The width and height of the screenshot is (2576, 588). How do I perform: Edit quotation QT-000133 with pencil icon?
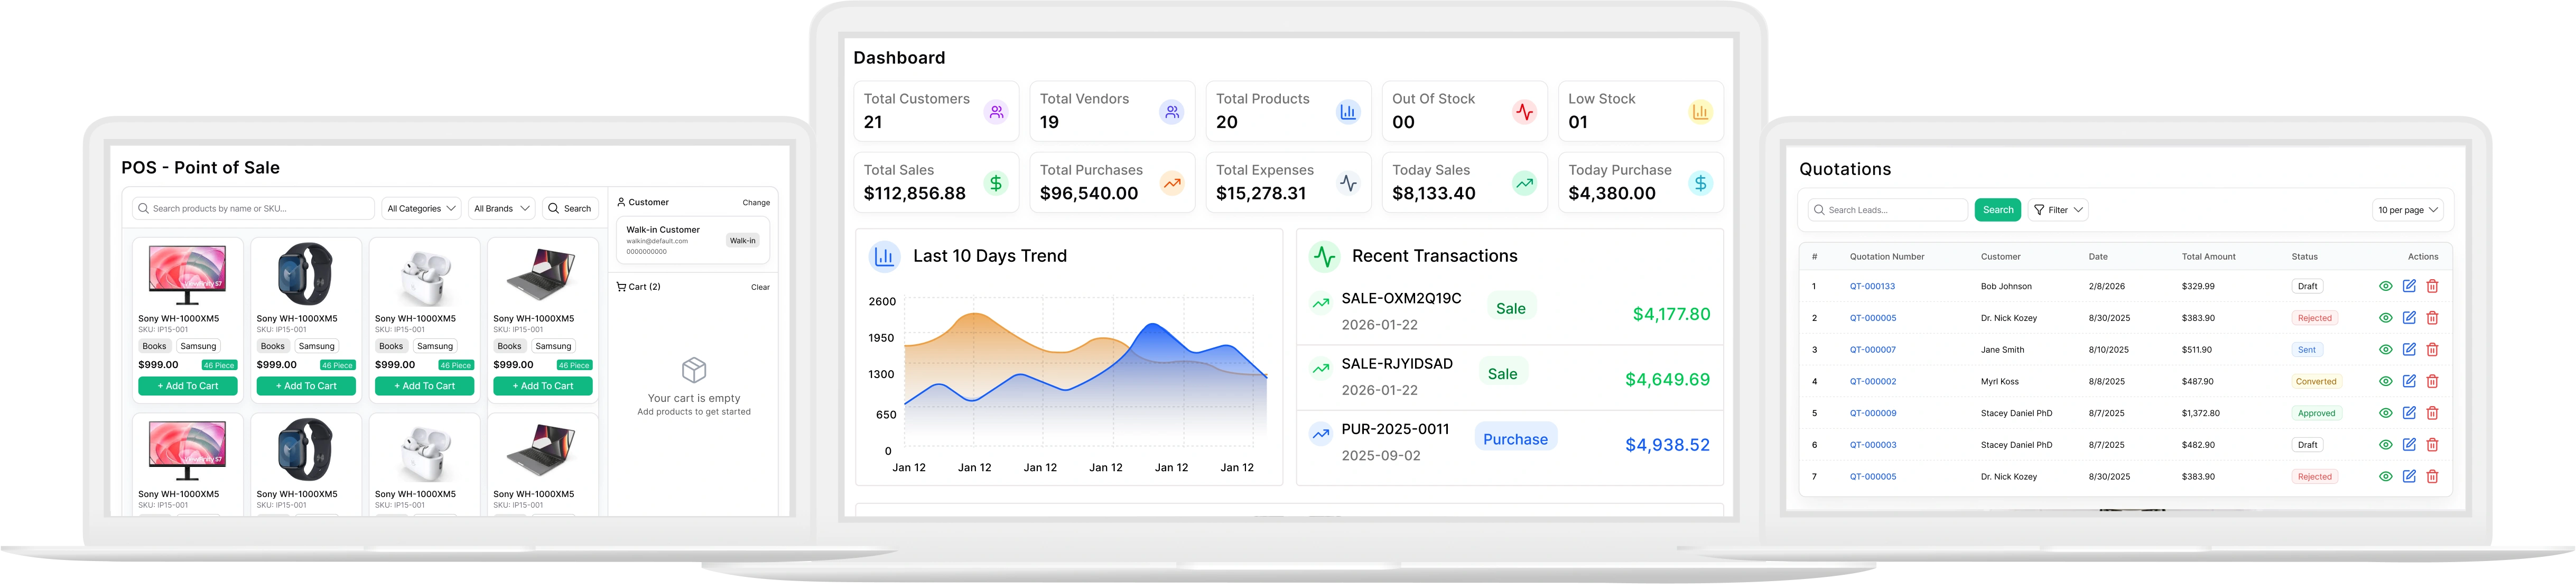[x=2409, y=286]
